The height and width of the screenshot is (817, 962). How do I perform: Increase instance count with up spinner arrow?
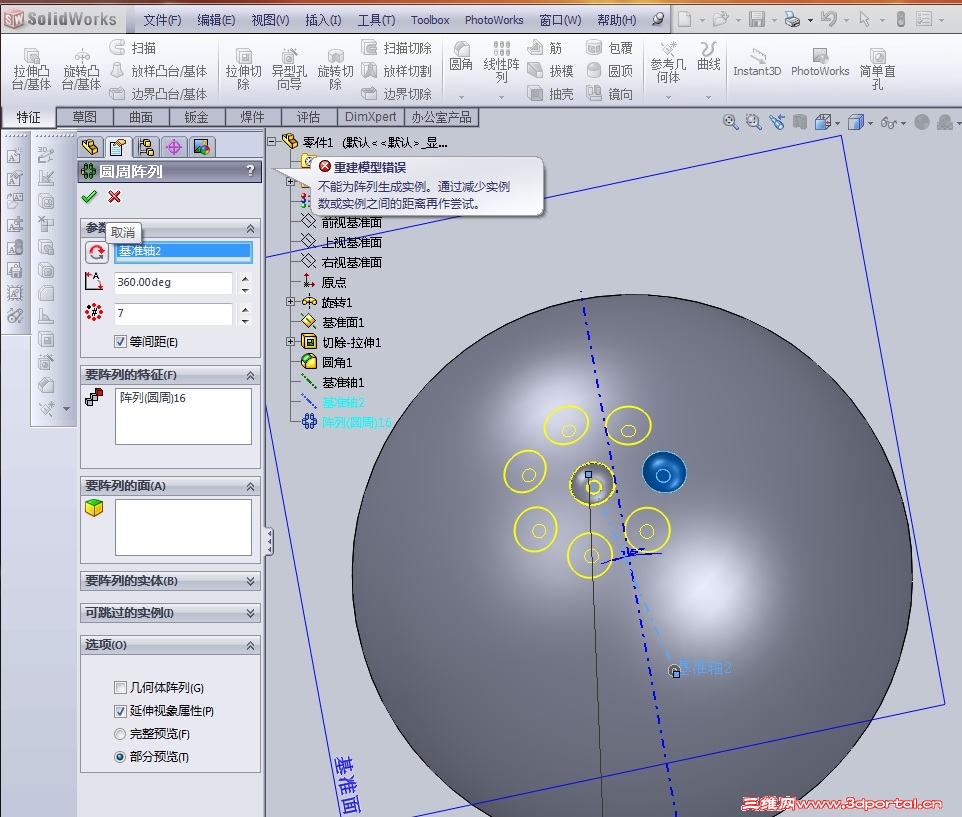pyautogui.click(x=245, y=309)
